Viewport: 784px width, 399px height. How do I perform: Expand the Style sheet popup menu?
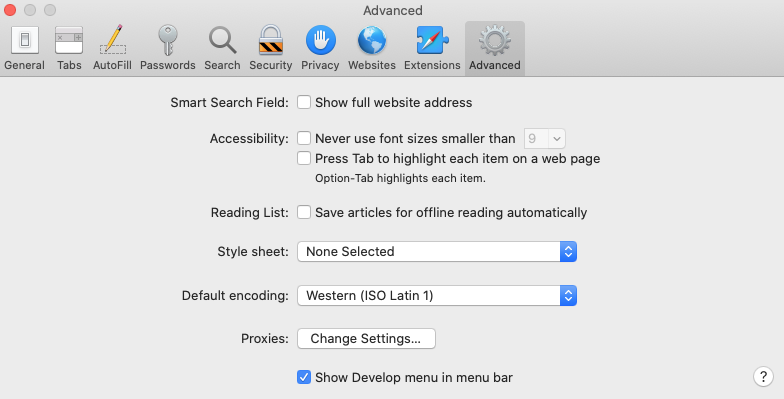[437, 252]
